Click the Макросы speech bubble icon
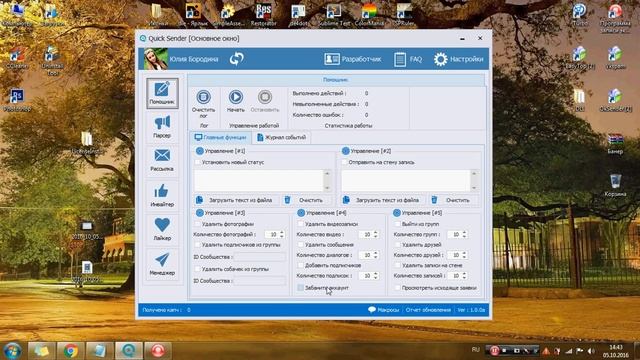 click(x=372, y=310)
